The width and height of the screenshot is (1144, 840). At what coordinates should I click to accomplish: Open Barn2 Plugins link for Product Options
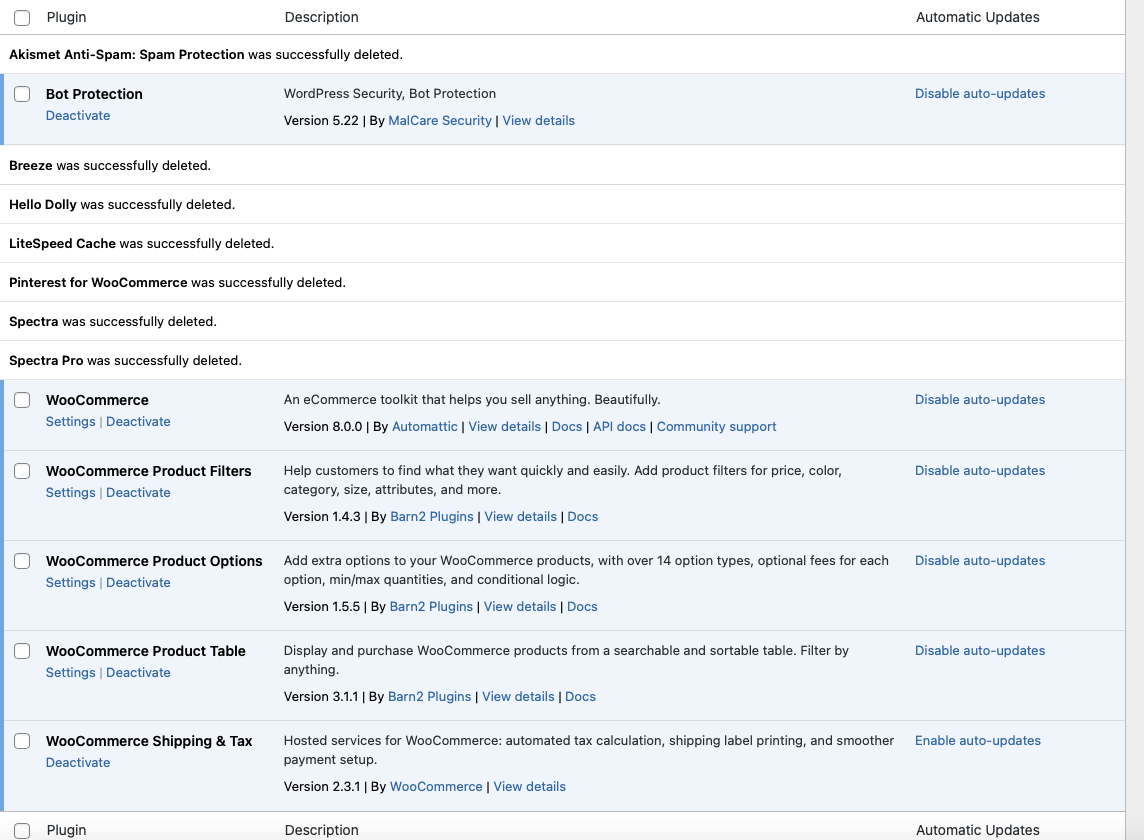point(431,606)
